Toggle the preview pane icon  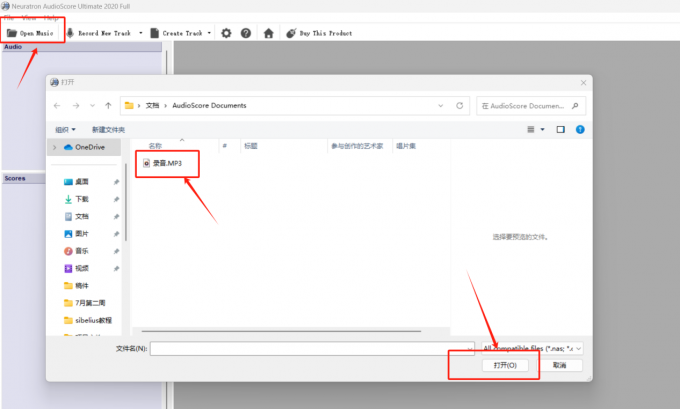pyautogui.click(x=561, y=129)
